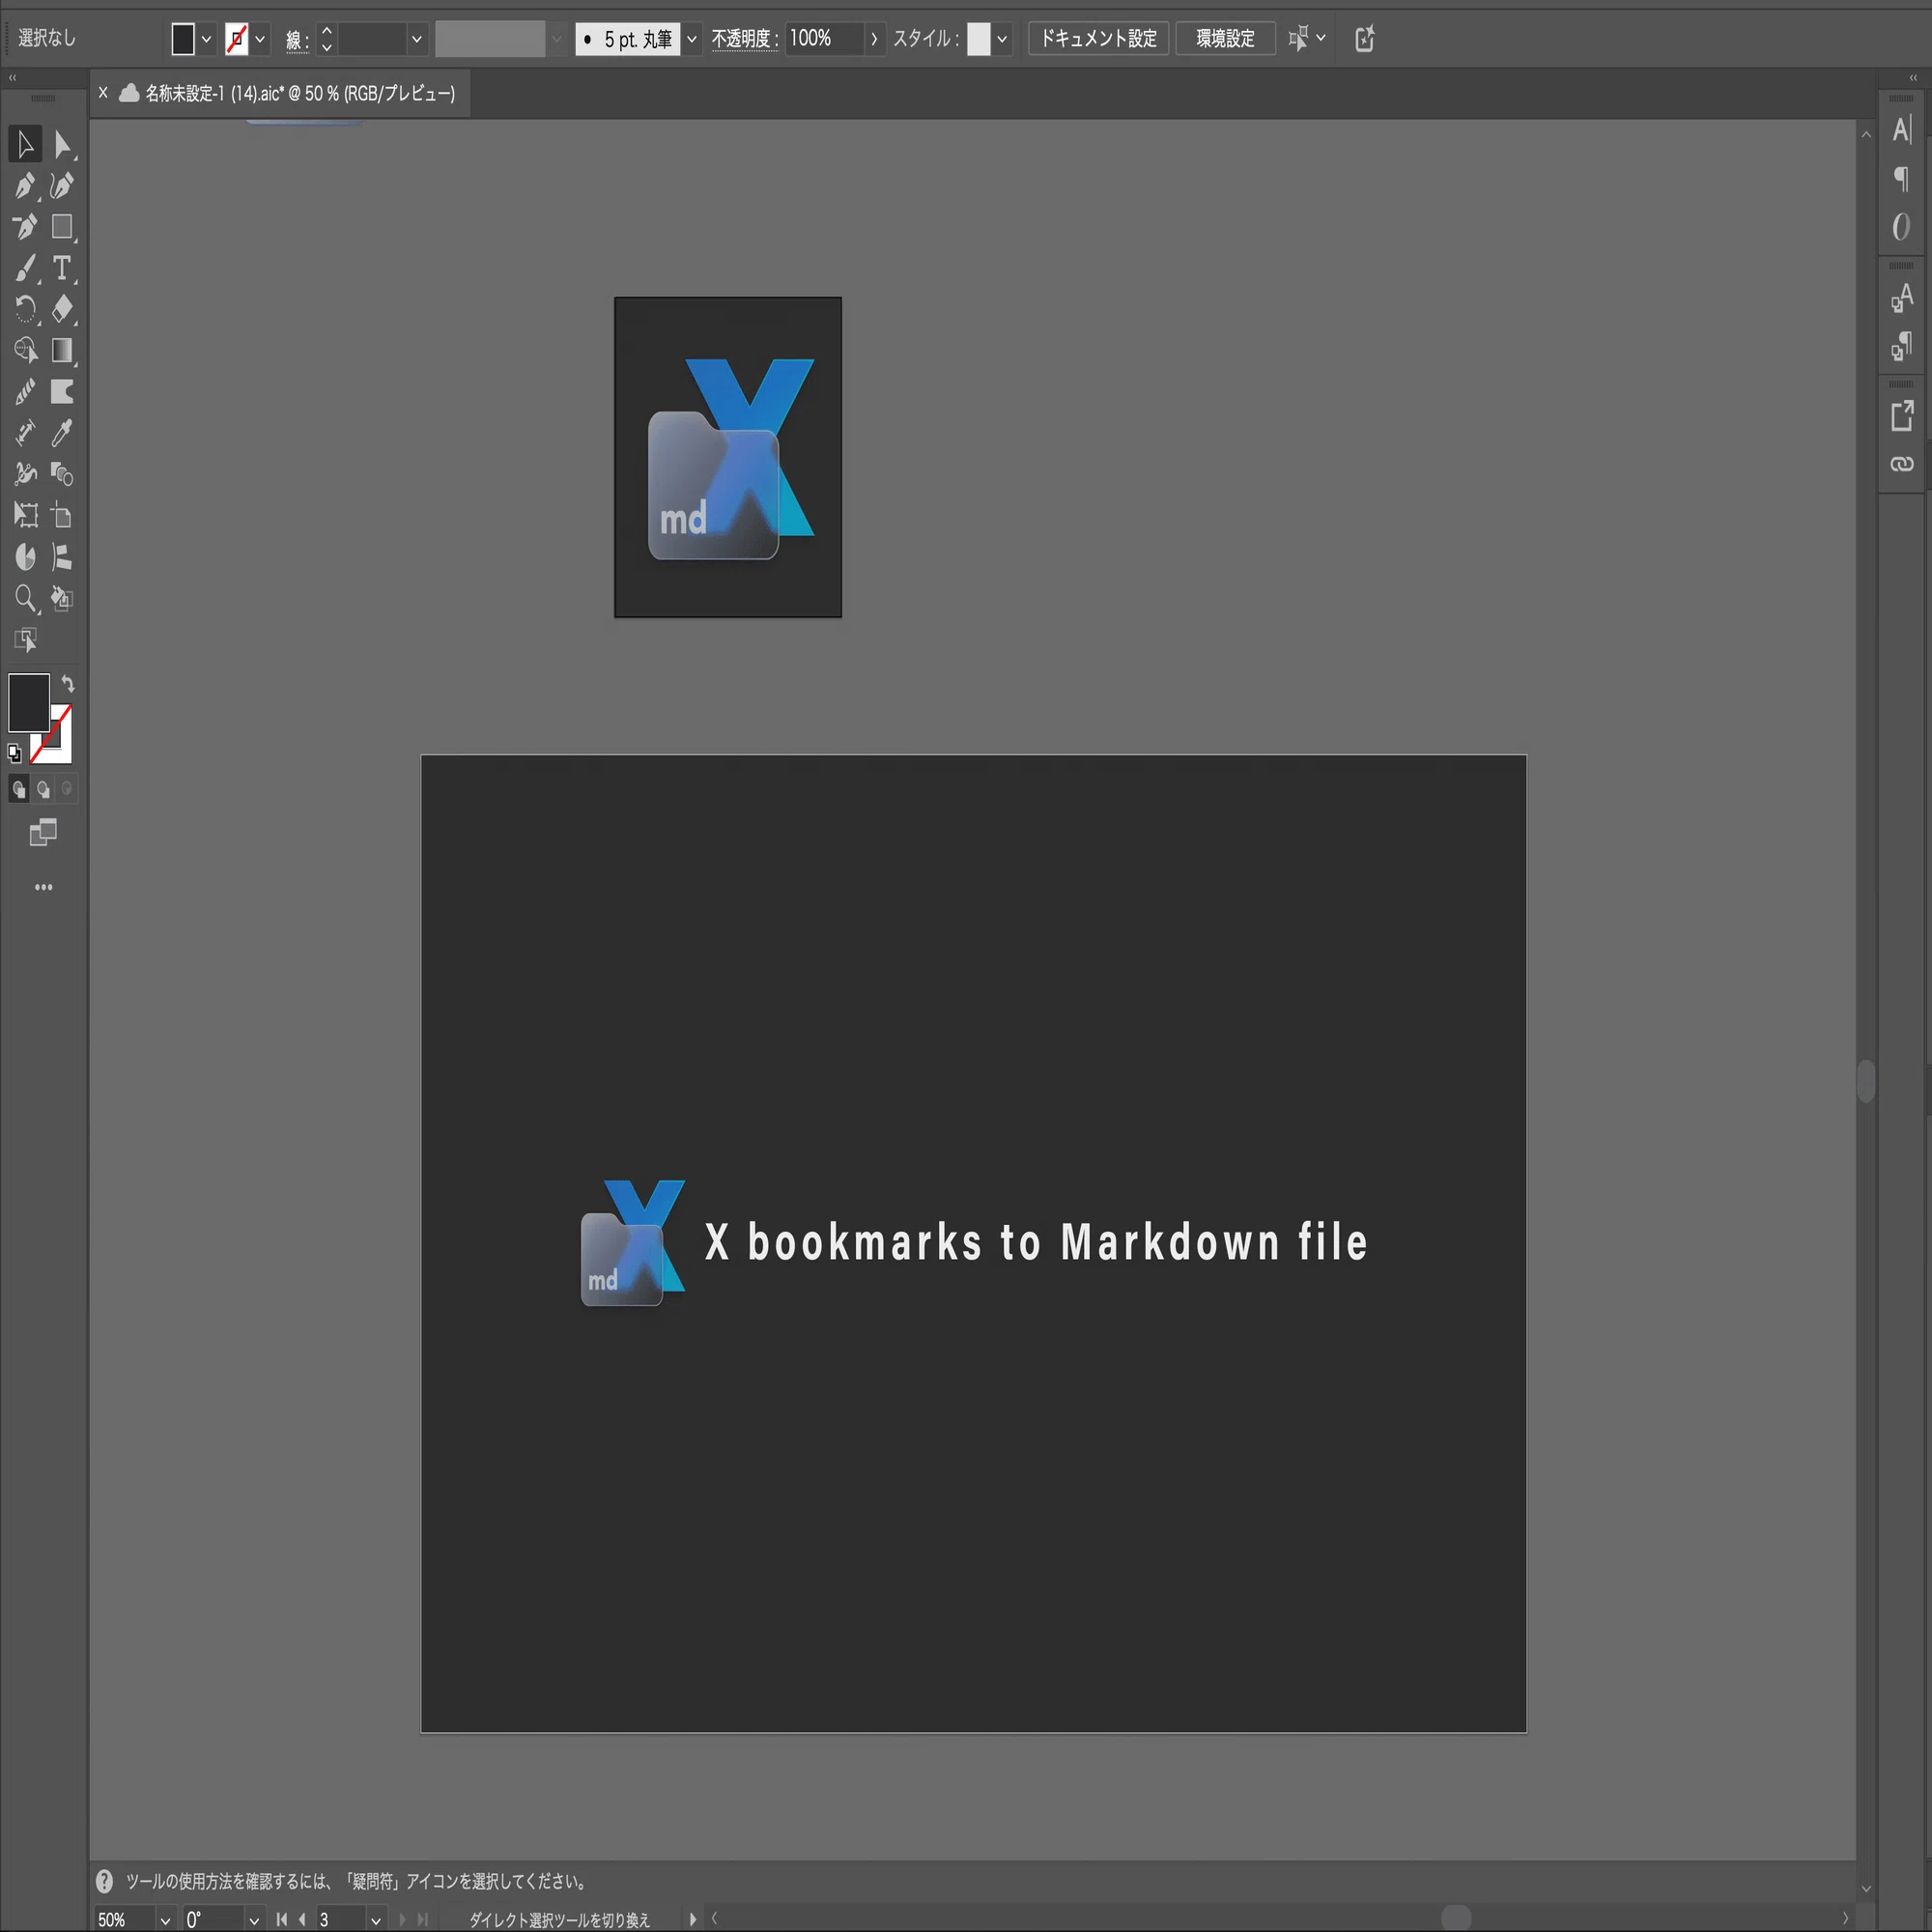Click the align to selection icon
The width and height of the screenshot is (1932, 1932).
point(1298,39)
